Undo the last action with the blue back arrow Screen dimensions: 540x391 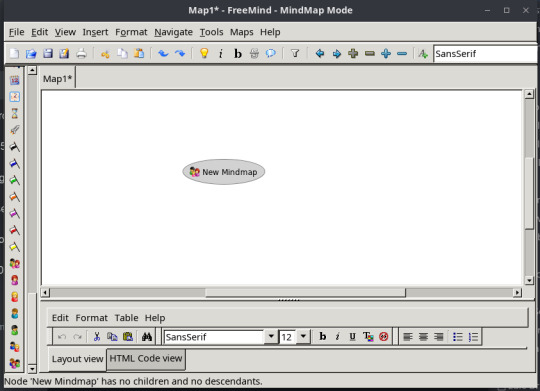click(163, 53)
